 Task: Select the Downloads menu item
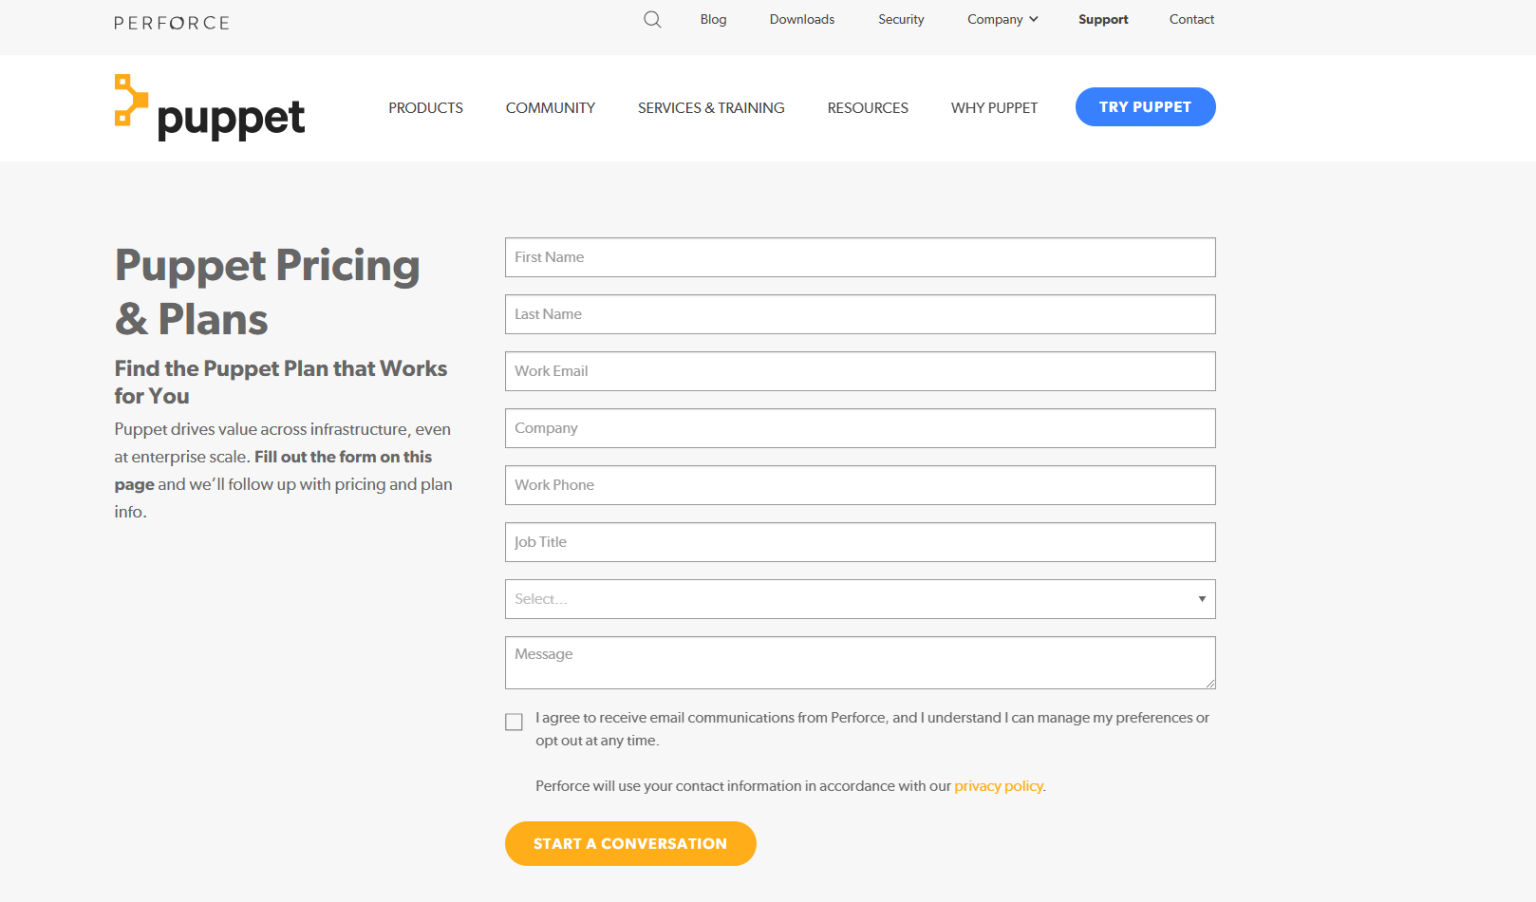tap(801, 19)
